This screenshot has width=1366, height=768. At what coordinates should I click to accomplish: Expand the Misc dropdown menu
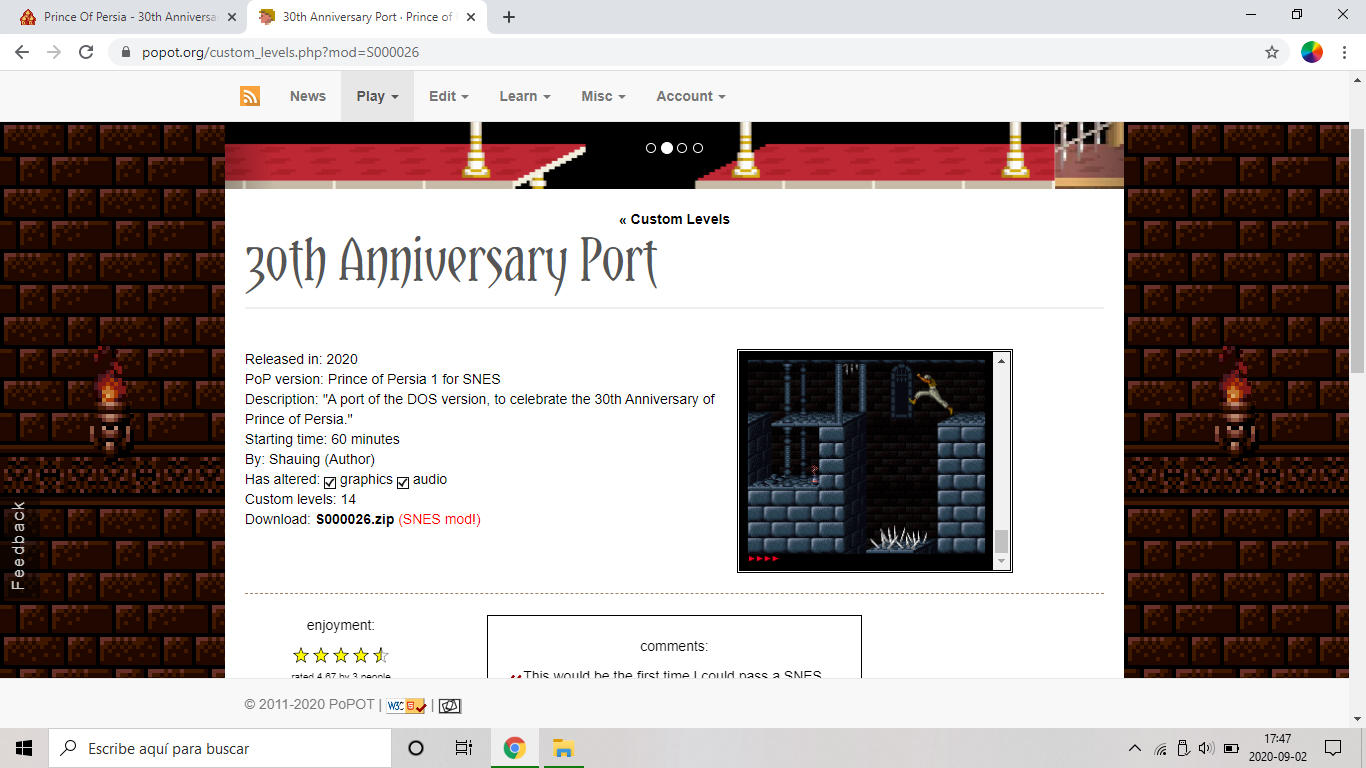pos(603,96)
